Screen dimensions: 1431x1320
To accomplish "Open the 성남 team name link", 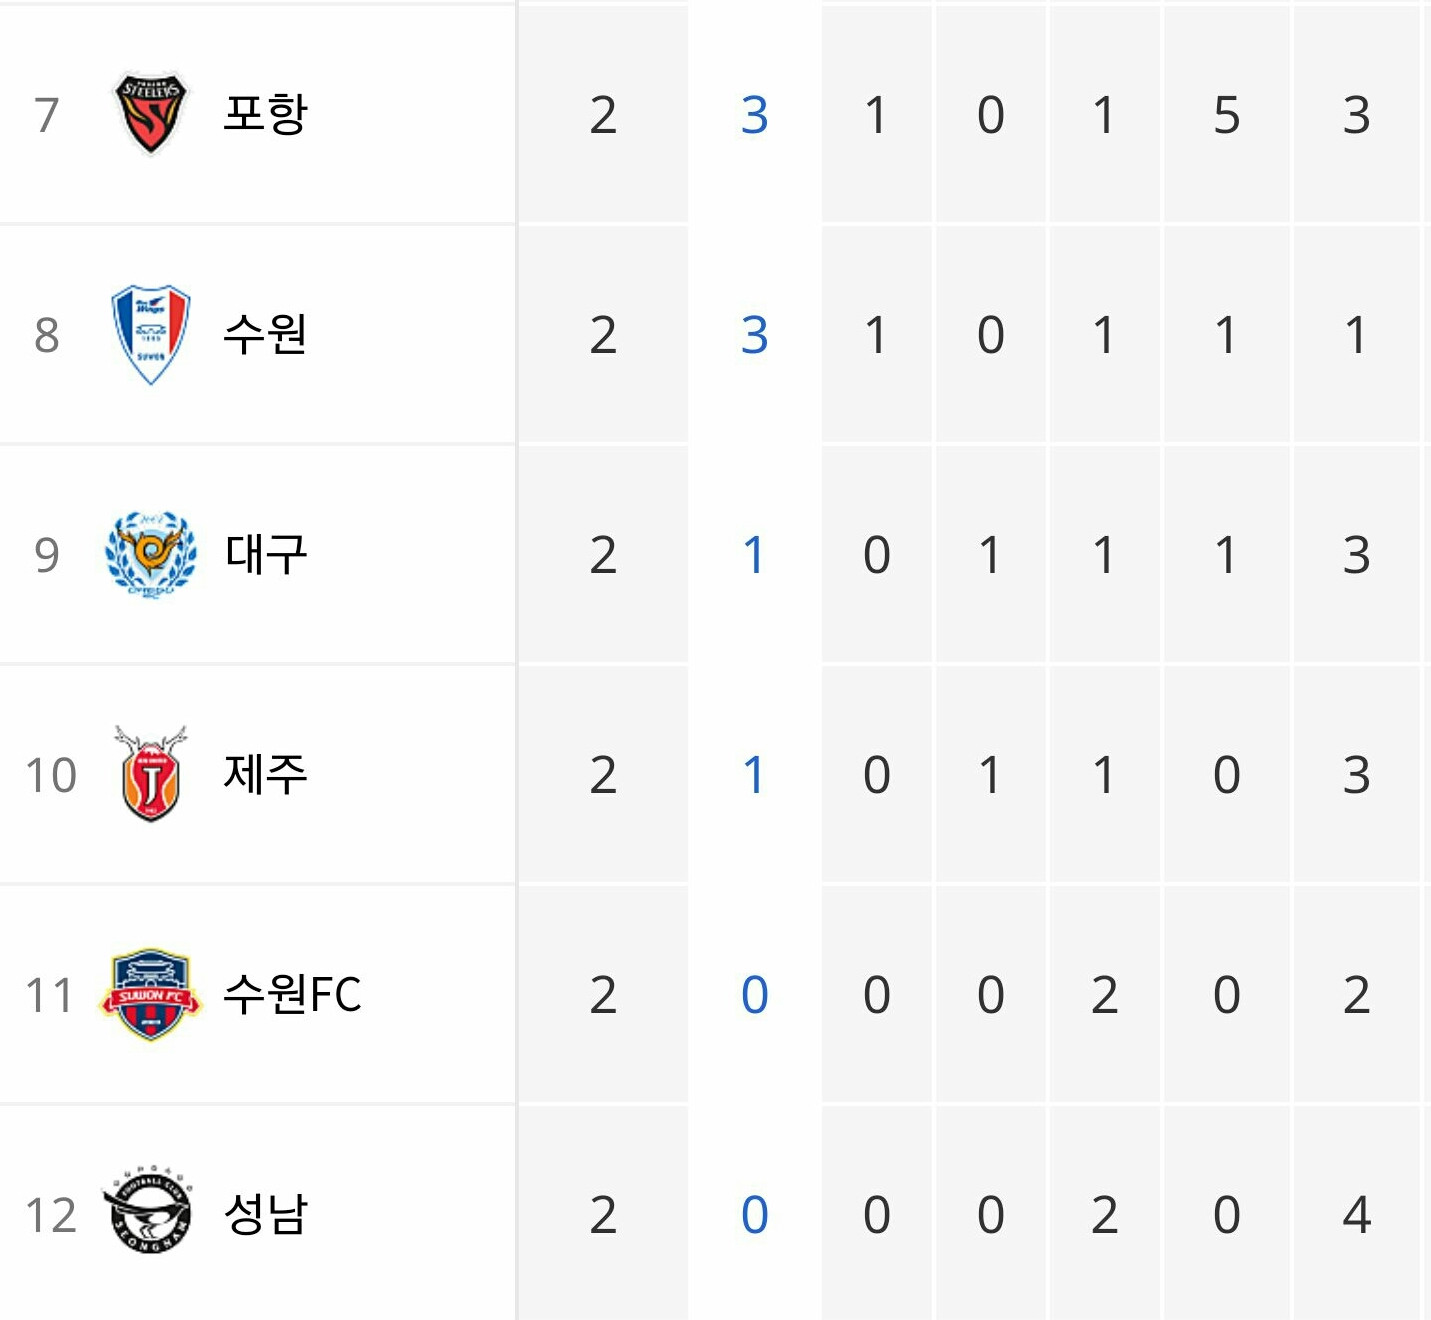I will [265, 1214].
